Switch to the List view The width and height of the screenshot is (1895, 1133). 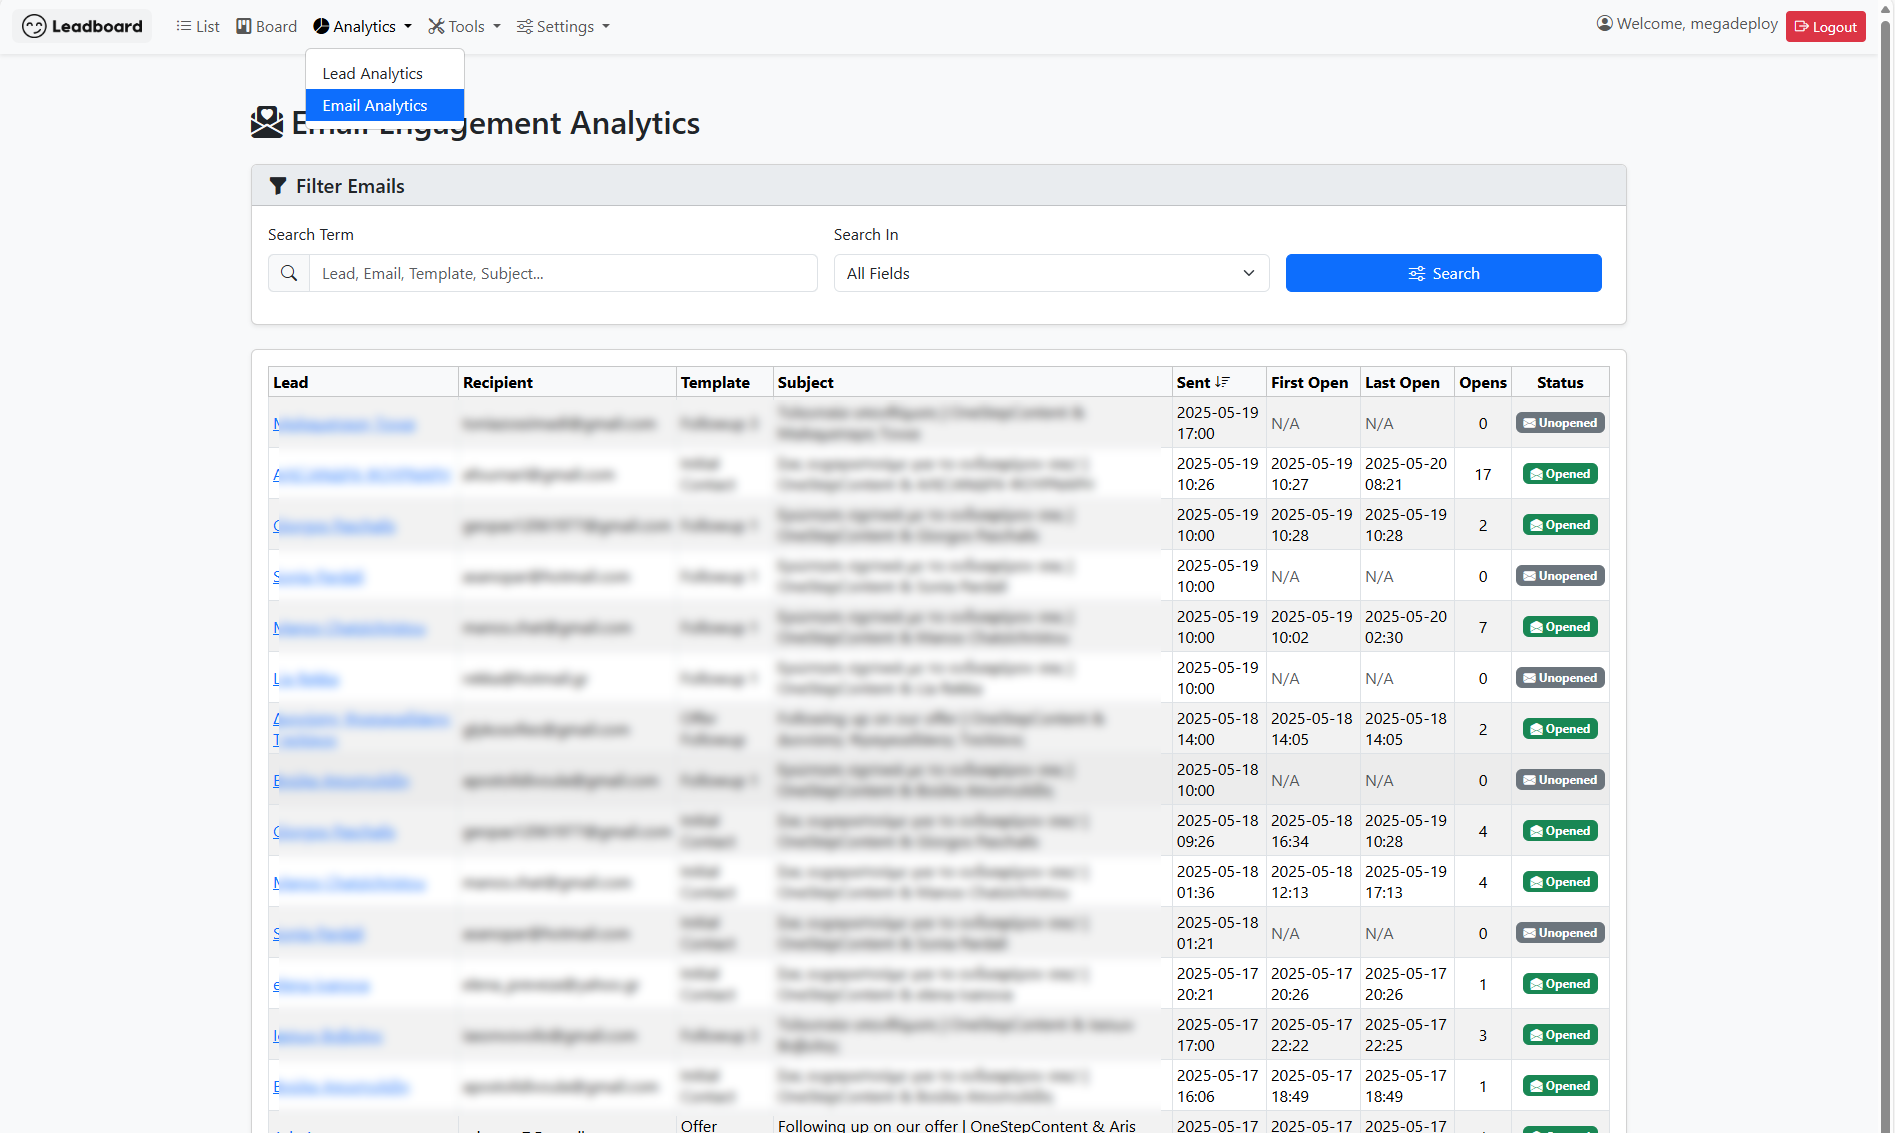tap(198, 27)
